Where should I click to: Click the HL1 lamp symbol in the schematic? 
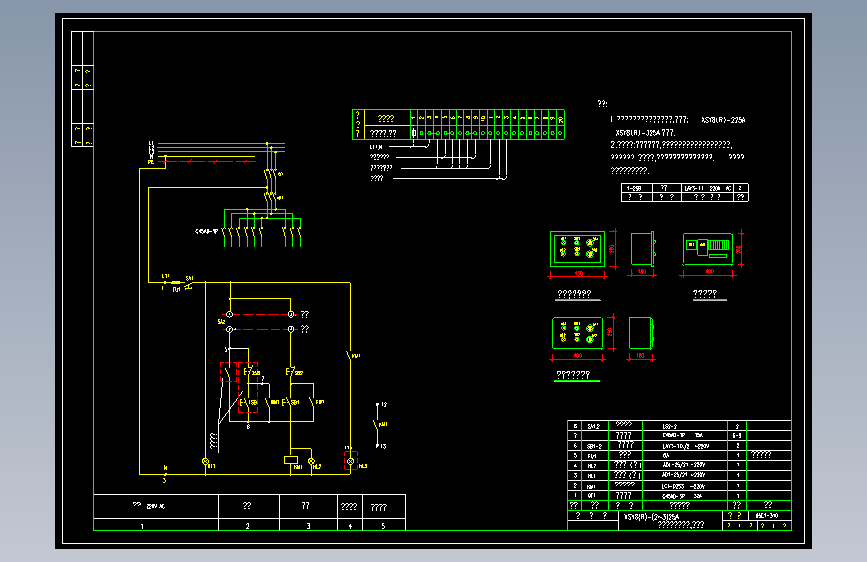tap(206, 461)
